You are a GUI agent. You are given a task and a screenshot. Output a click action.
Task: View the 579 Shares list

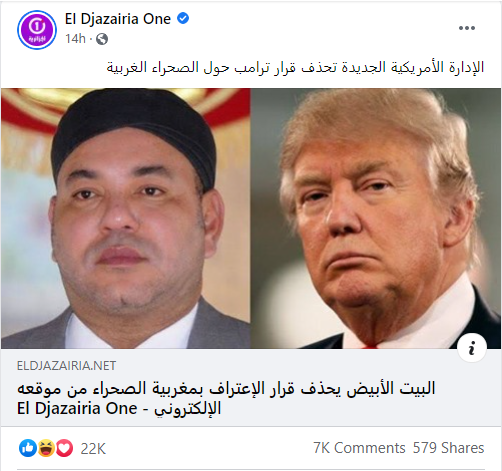[448, 448]
